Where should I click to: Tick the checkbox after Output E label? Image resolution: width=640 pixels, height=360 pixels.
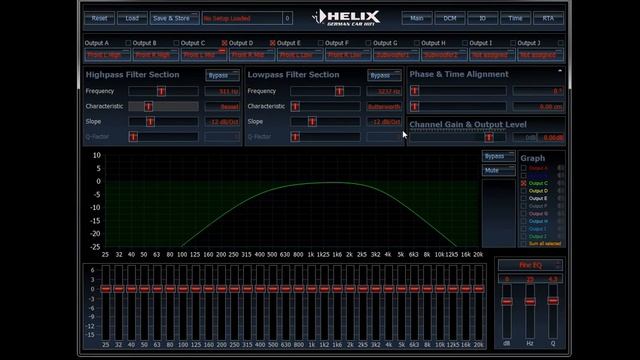[320, 43]
